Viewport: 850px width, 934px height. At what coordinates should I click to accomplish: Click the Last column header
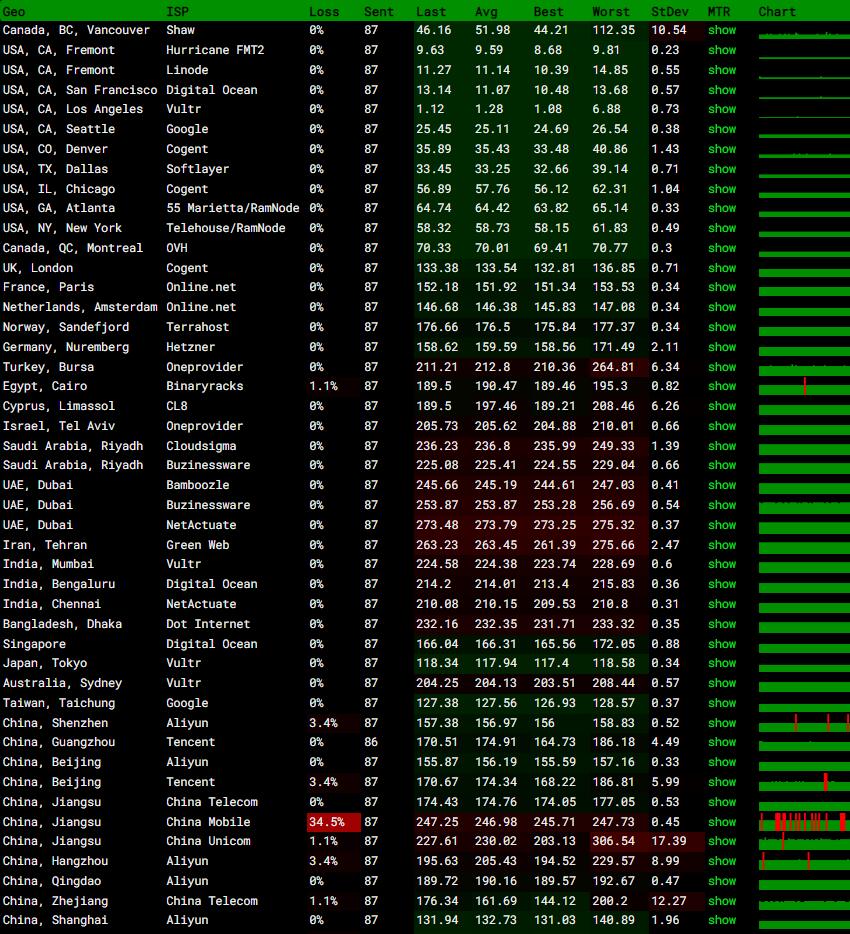click(431, 11)
